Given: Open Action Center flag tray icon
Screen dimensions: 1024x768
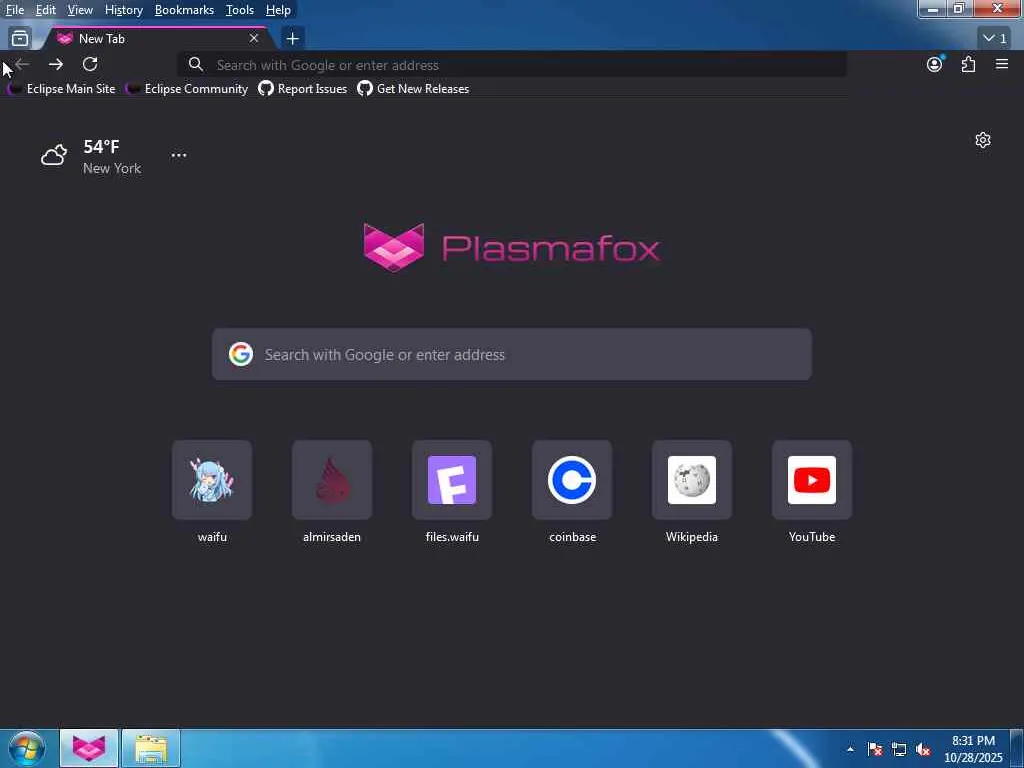Looking at the screenshot, I should [875, 749].
